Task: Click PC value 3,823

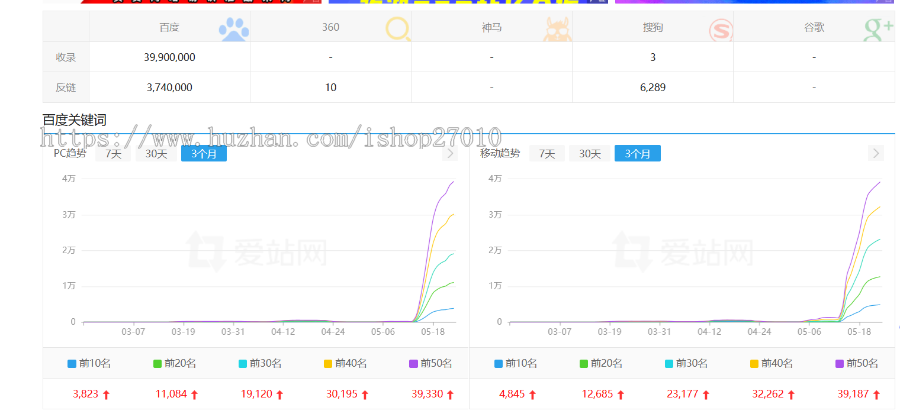Action: tap(86, 395)
